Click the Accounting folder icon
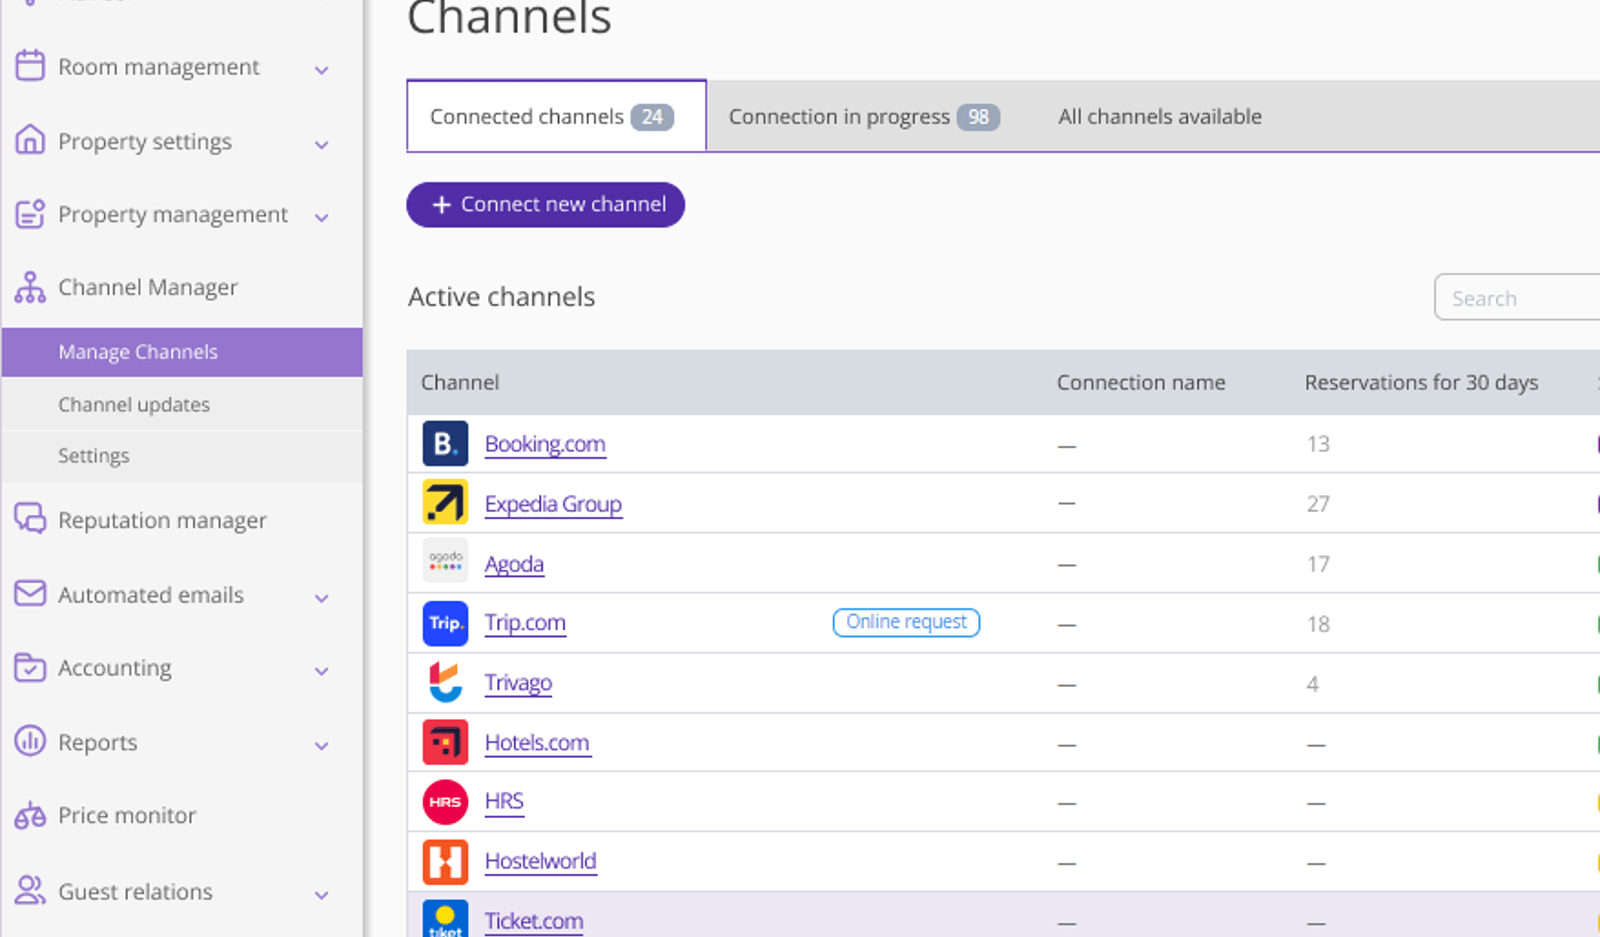Image resolution: width=1600 pixels, height=937 pixels. [x=30, y=667]
